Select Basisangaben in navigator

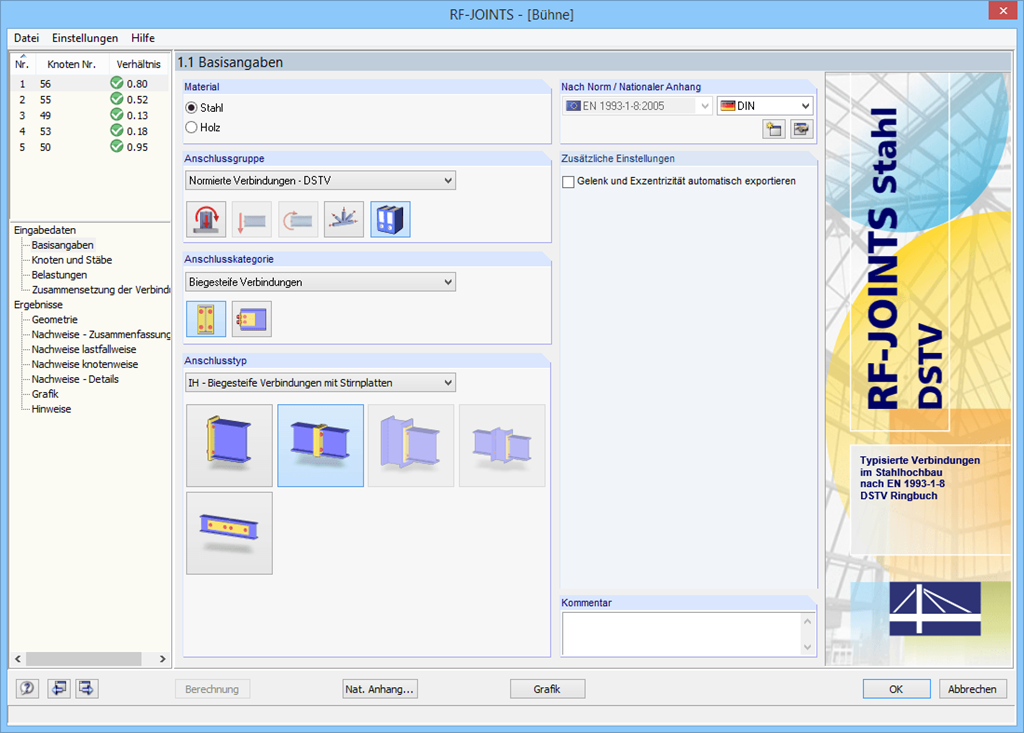[63, 245]
